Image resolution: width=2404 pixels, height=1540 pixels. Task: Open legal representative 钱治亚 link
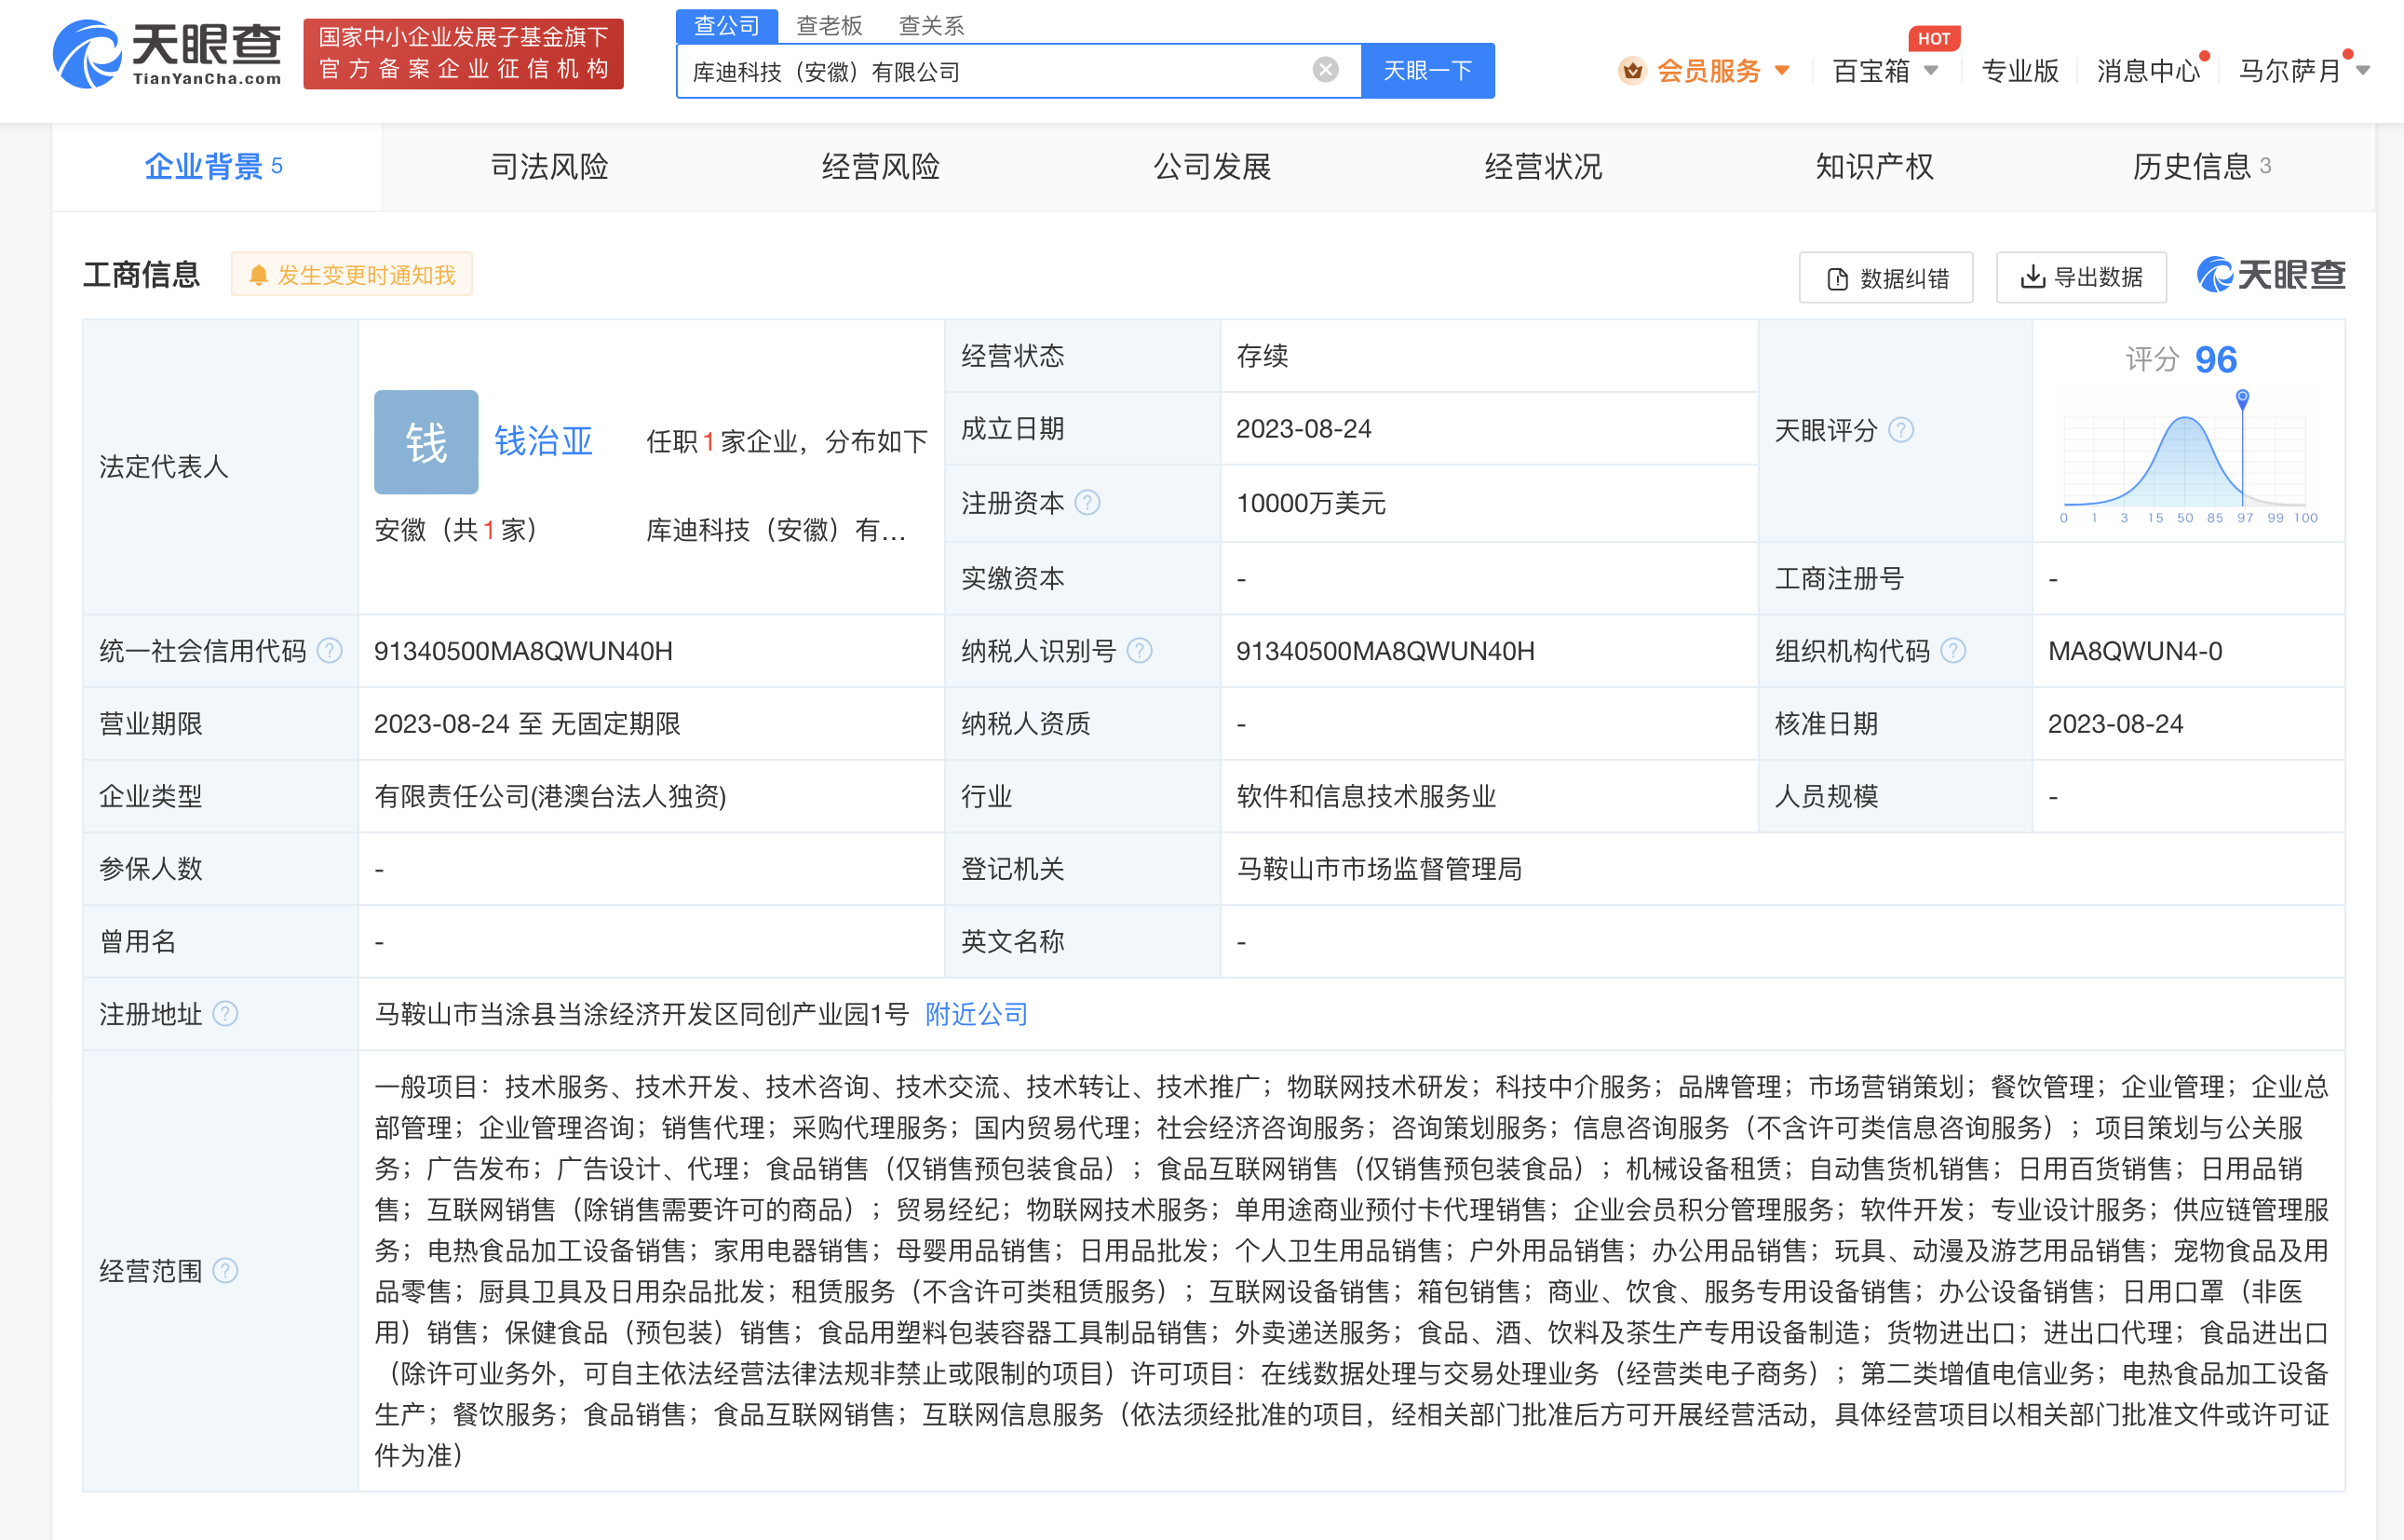543,441
